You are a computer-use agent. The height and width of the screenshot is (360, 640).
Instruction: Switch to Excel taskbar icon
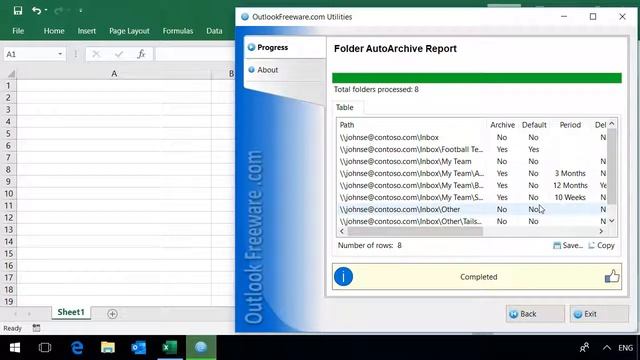[x=170, y=347]
